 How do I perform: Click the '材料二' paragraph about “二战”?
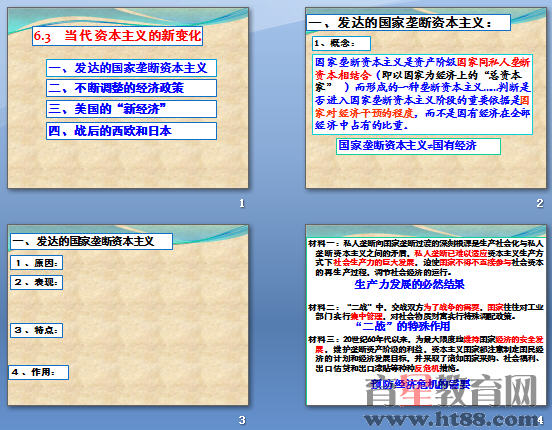point(426,312)
